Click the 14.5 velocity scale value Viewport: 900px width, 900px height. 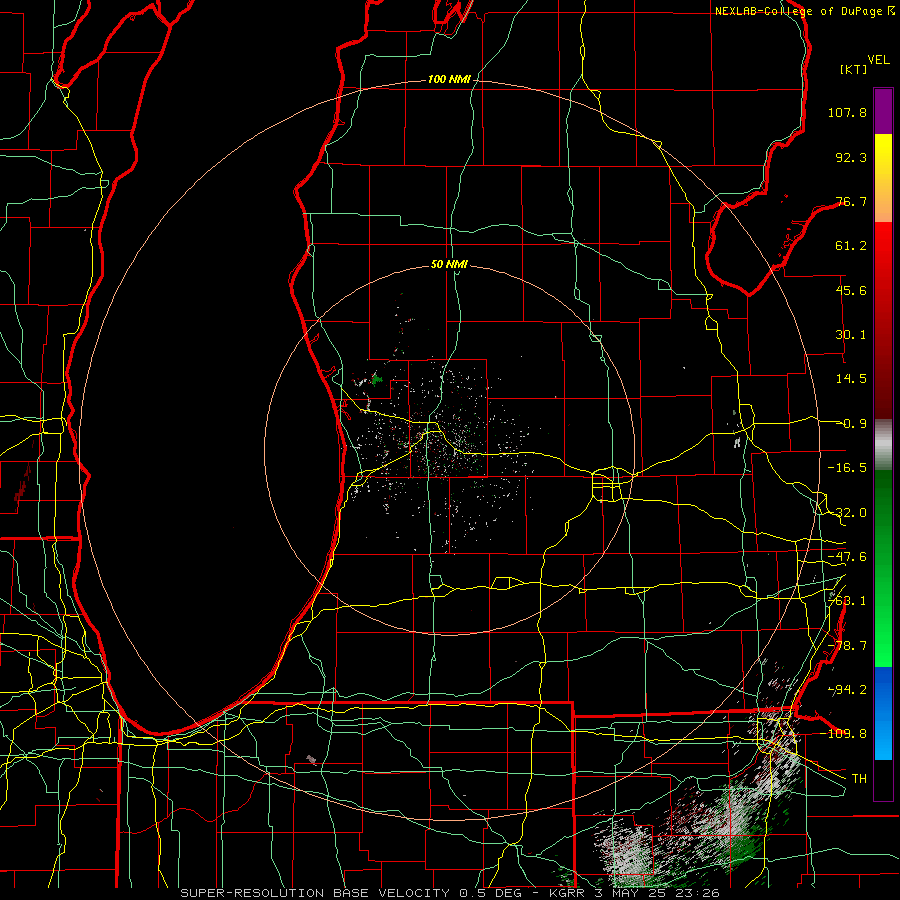(x=851, y=379)
